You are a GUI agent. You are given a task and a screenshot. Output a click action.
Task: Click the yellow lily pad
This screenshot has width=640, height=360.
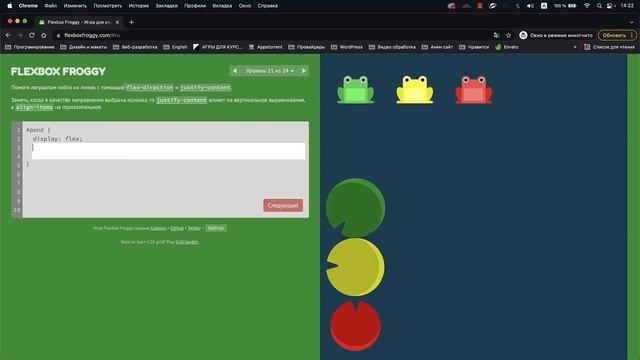pos(355,267)
